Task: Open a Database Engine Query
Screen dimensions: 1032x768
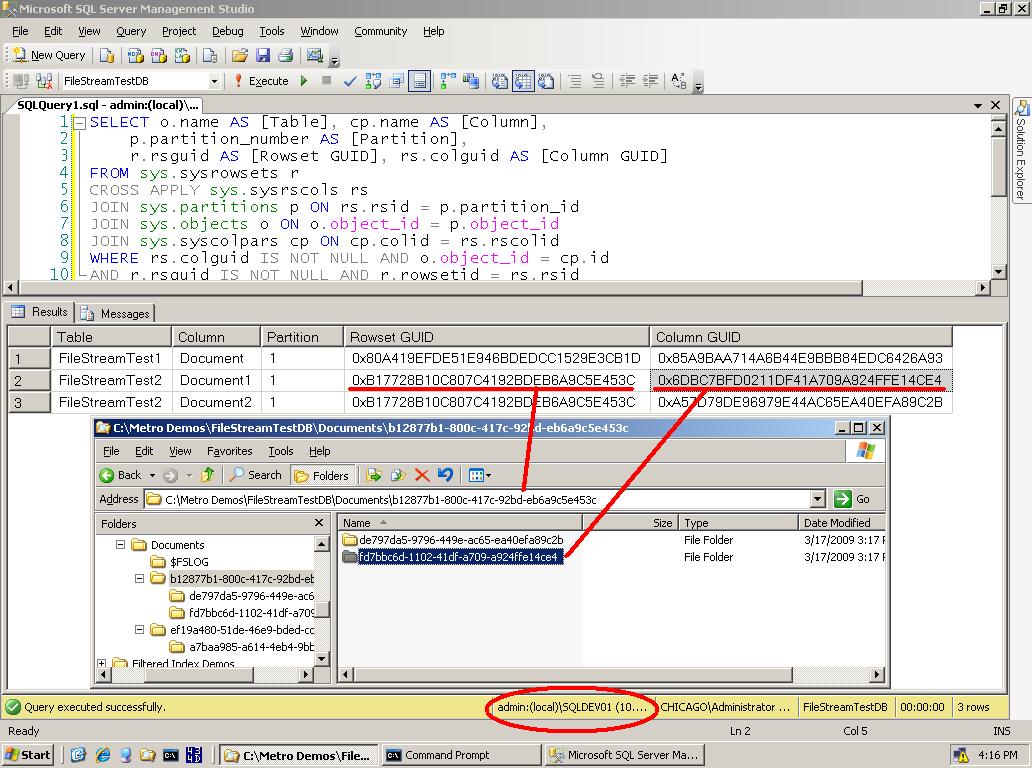Action: coord(107,55)
